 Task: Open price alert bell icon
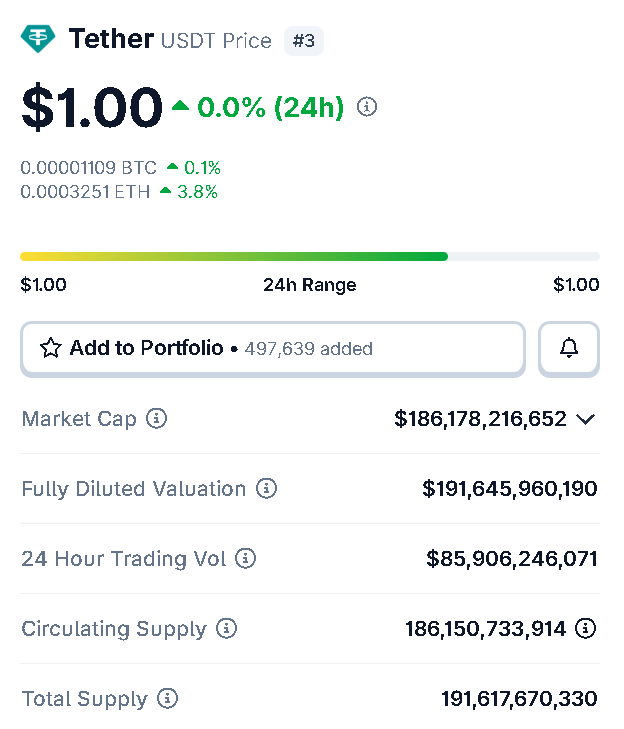click(x=569, y=348)
